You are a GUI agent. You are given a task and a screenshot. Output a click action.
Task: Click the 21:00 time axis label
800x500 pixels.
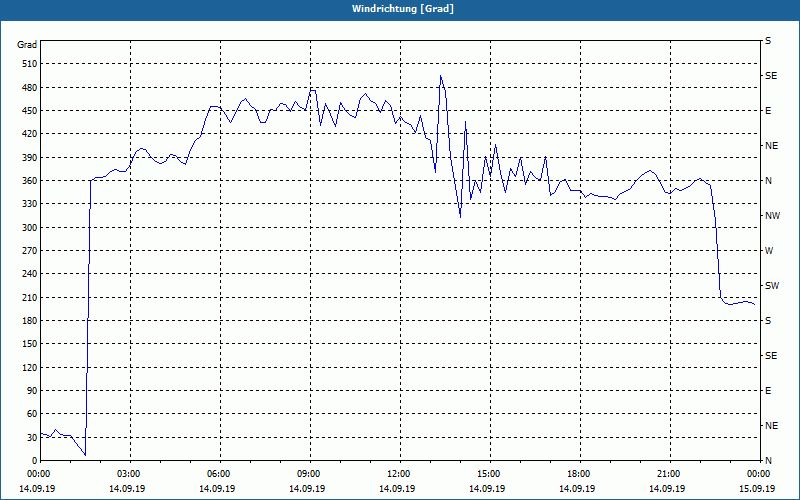[x=667, y=474]
